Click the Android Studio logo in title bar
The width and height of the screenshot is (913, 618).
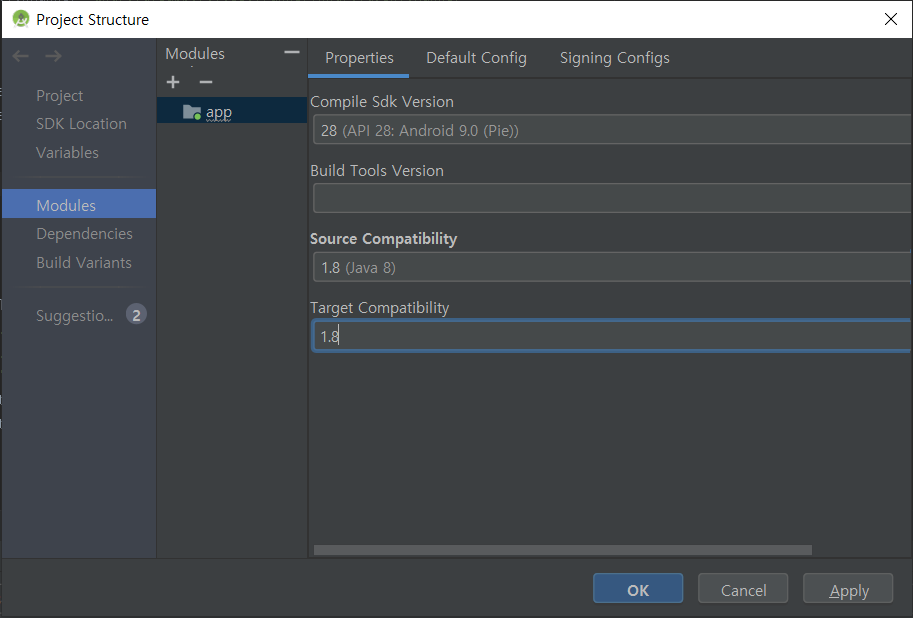pyautogui.click(x=20, y=19)
